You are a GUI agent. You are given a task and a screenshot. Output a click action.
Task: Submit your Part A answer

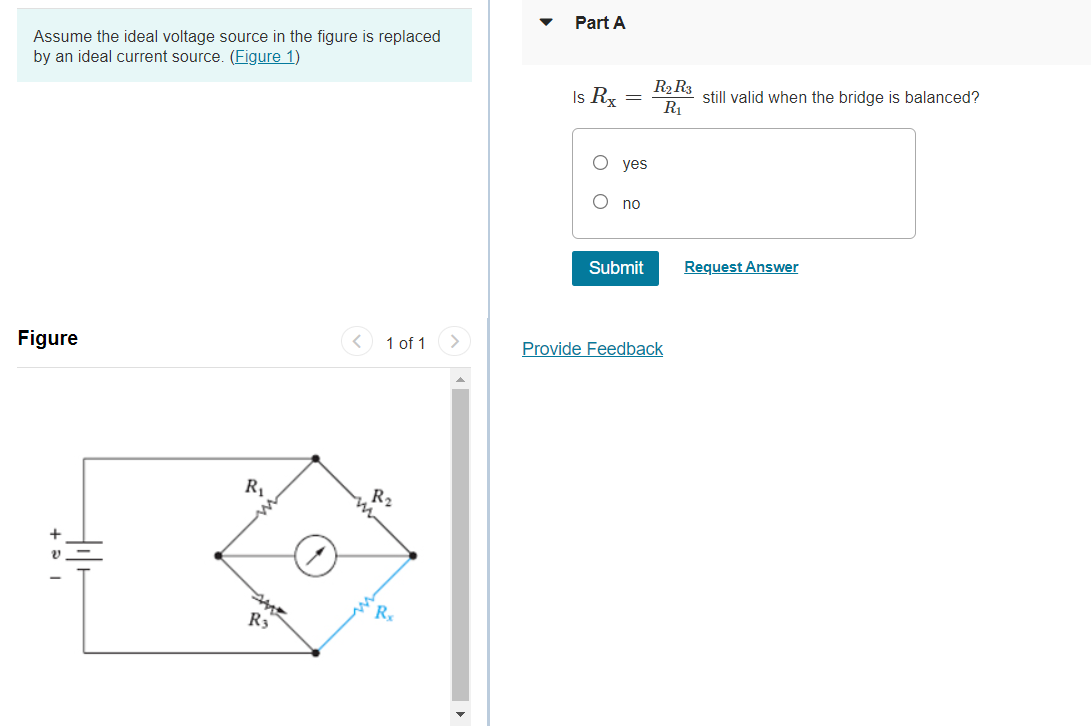[x=615, y=268]
